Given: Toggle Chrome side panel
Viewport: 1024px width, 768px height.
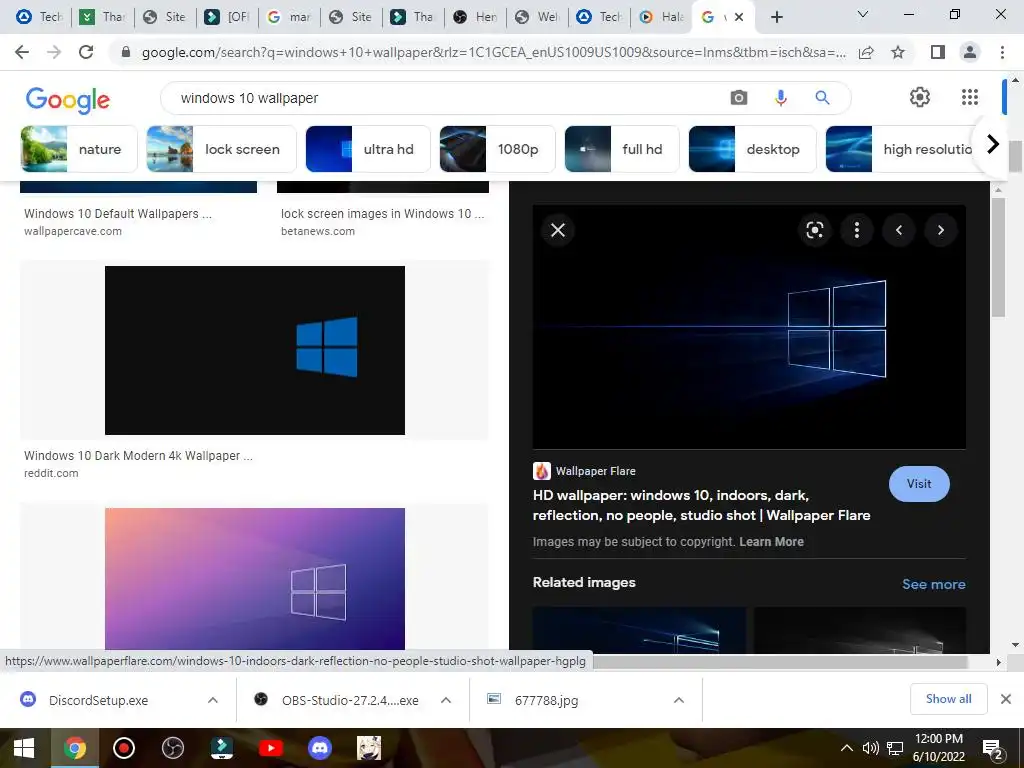Looking at the screenshot, I should 938,52.
